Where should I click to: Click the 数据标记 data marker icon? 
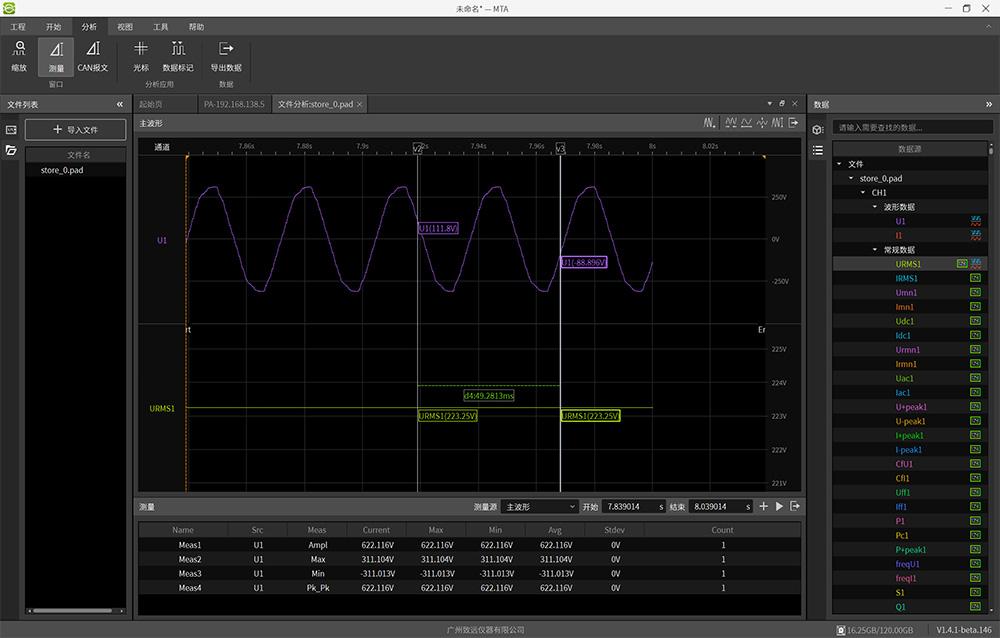click(x=178, y=56)
